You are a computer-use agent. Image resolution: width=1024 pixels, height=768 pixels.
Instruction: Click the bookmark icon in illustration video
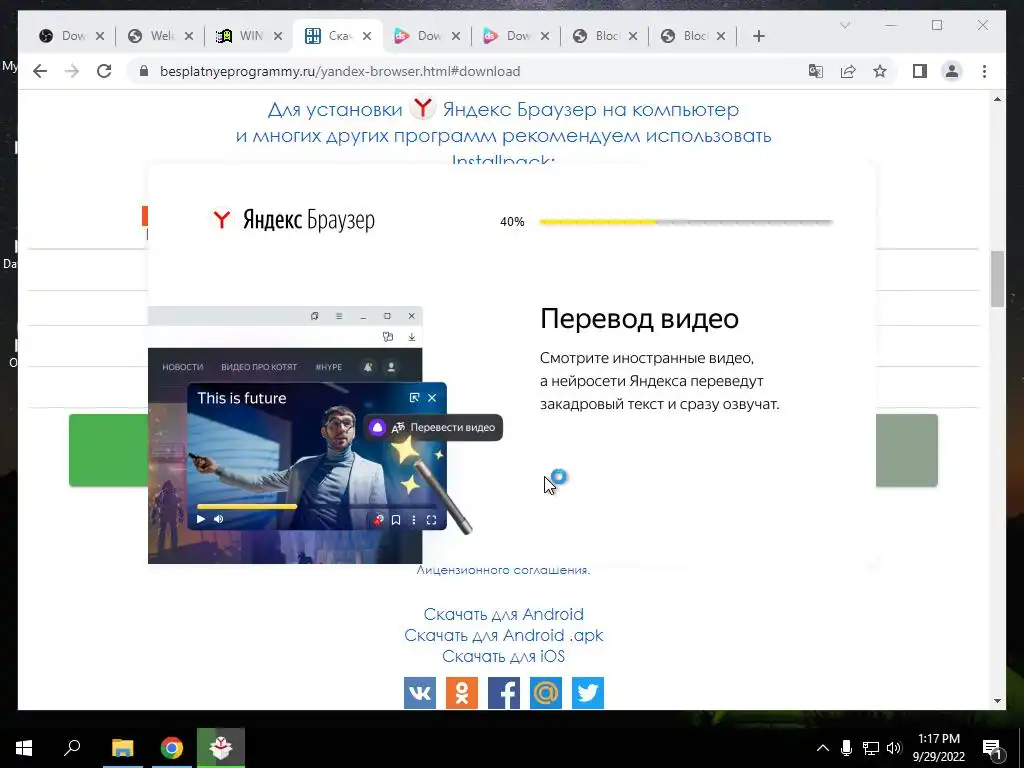pyautogui.click(x=396, y=520)
